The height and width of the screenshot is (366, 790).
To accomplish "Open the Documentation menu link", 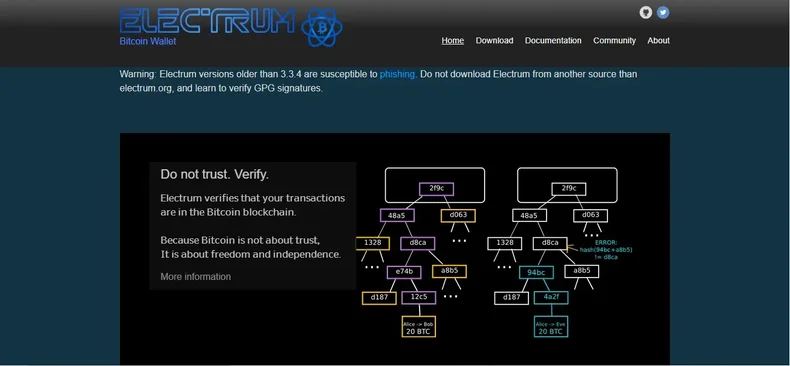I will point(553,41).
